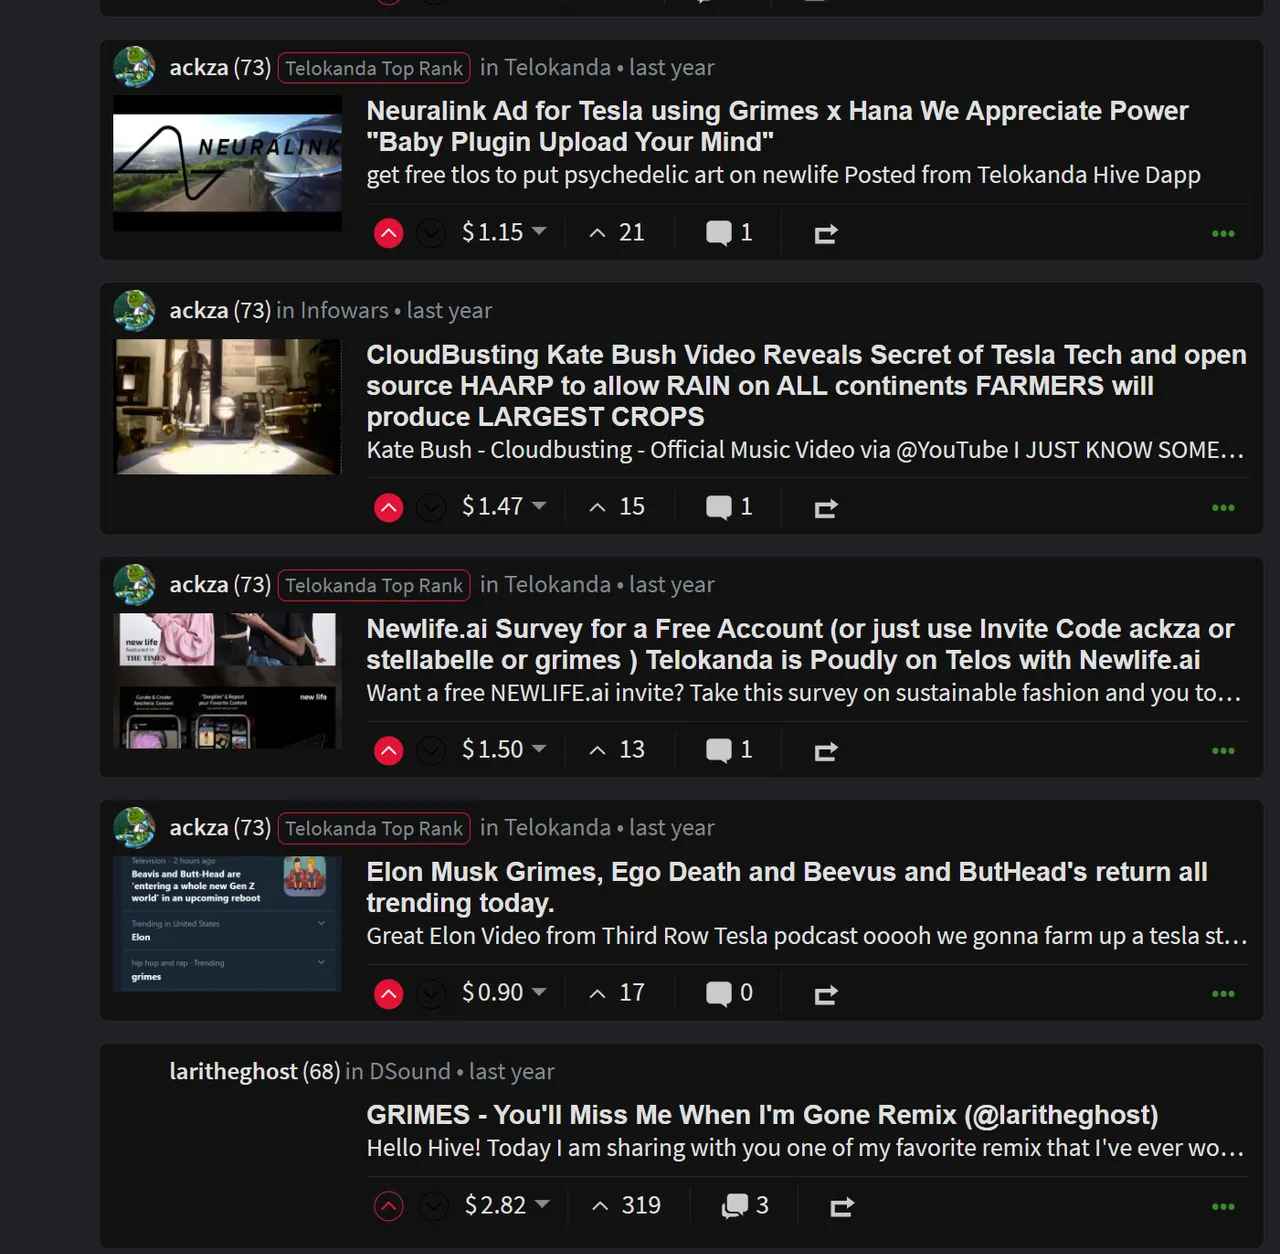Image resolution: width=1280 pixels, height=1254 pixels.
Task: Reblog the Neuralink Ad post
Action: coord(825,234)
